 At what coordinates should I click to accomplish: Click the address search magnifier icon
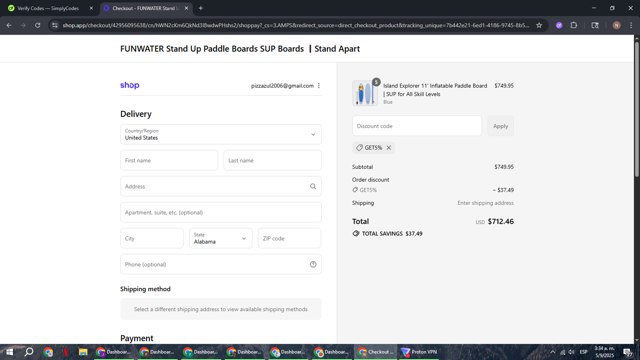pos(313,187)
